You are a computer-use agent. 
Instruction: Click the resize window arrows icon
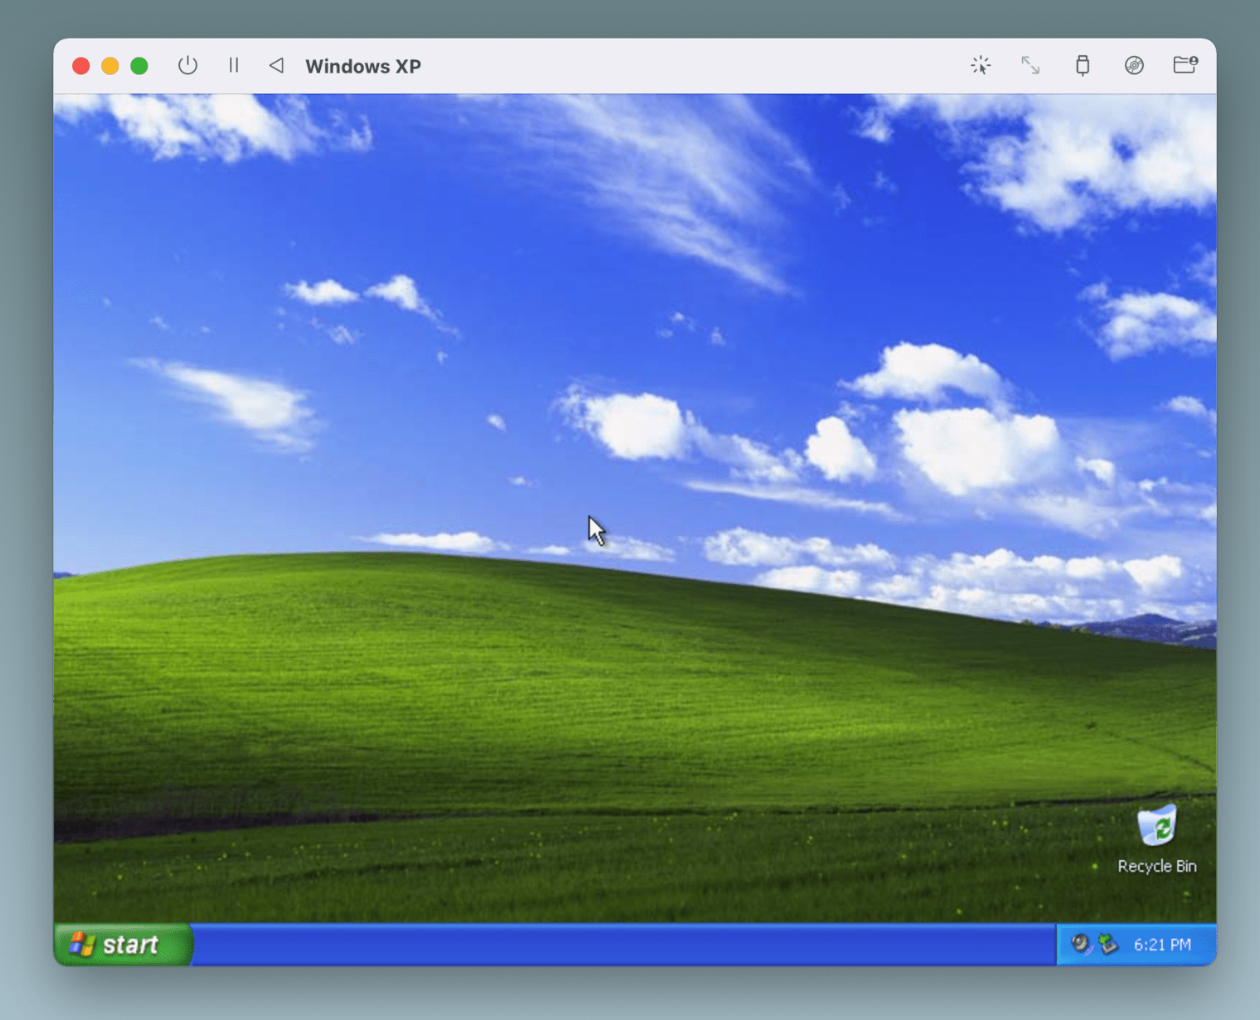coord(1030,66)
